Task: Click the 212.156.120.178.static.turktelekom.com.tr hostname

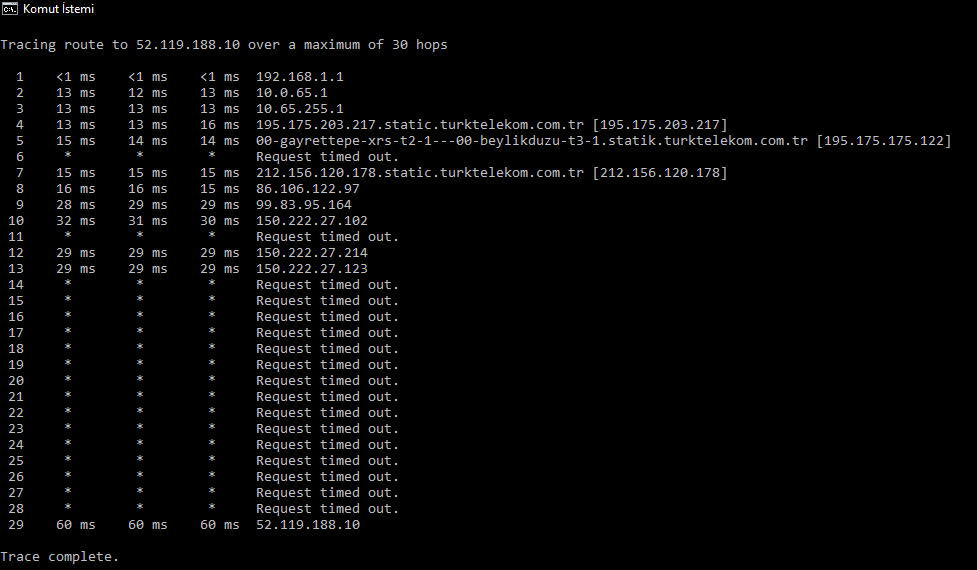Action: [419, 173]
